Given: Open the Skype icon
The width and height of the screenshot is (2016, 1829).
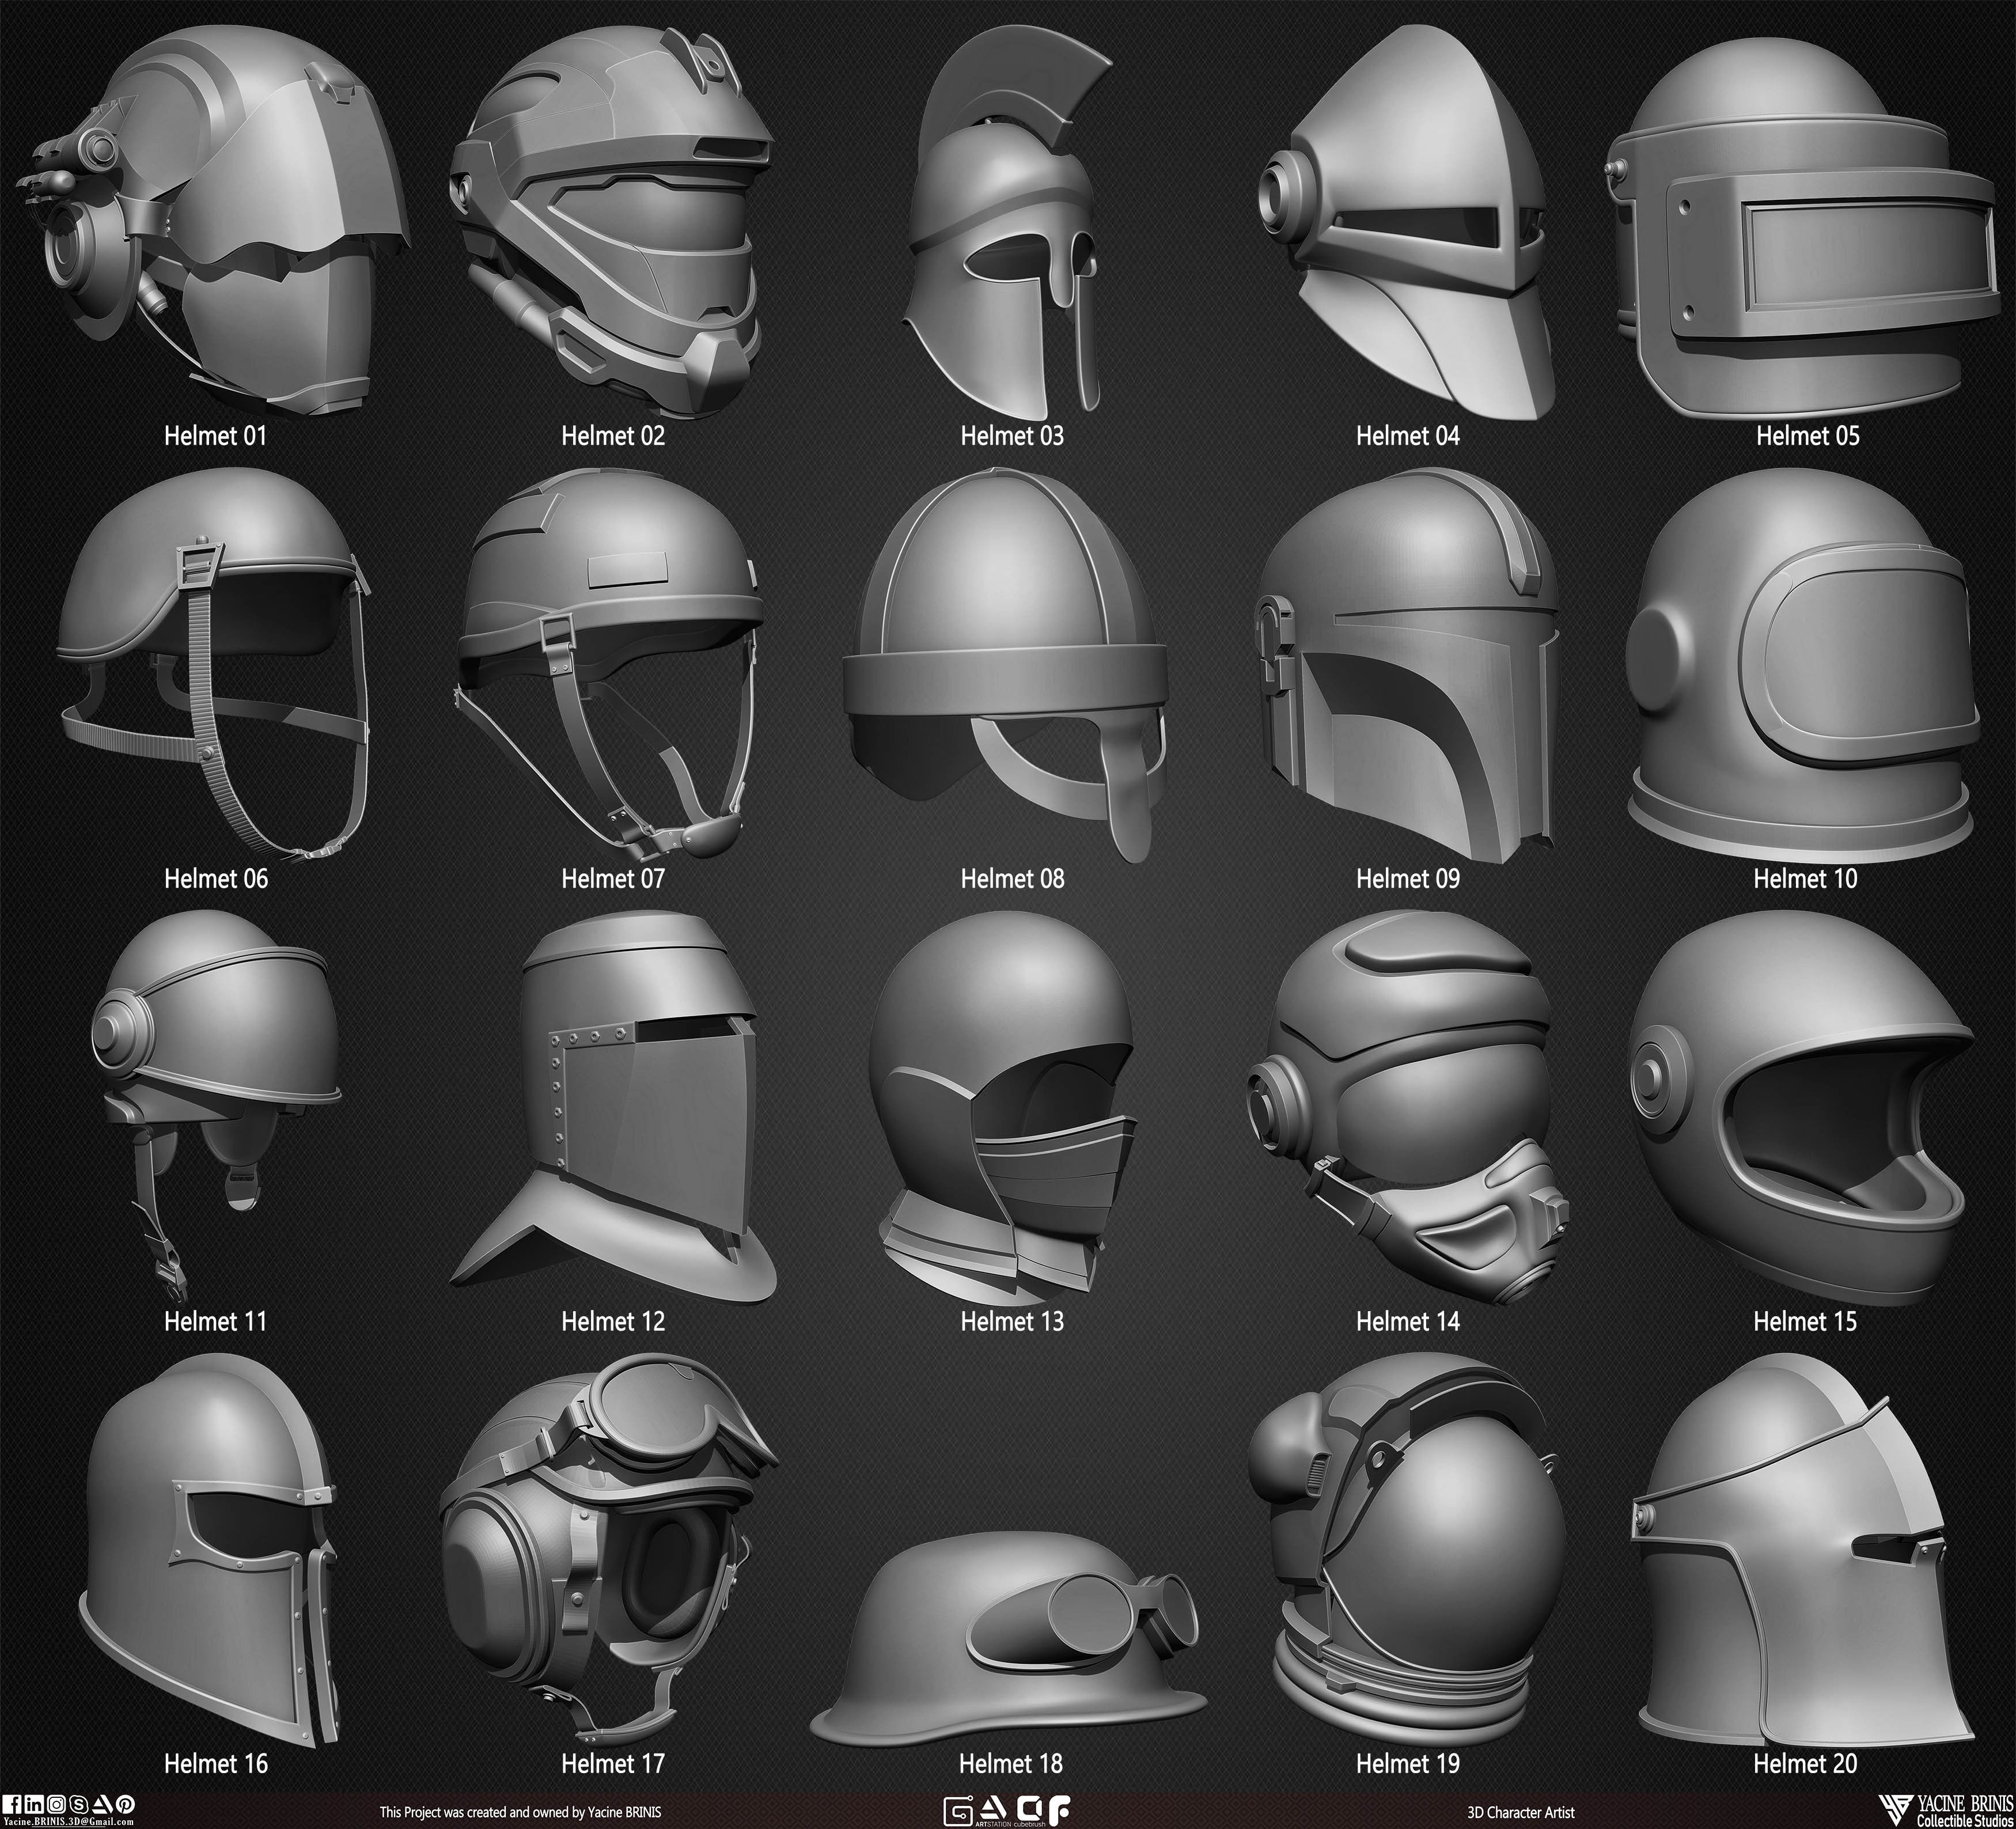Looking at the screenshot, I should (x=79, y=1804).
